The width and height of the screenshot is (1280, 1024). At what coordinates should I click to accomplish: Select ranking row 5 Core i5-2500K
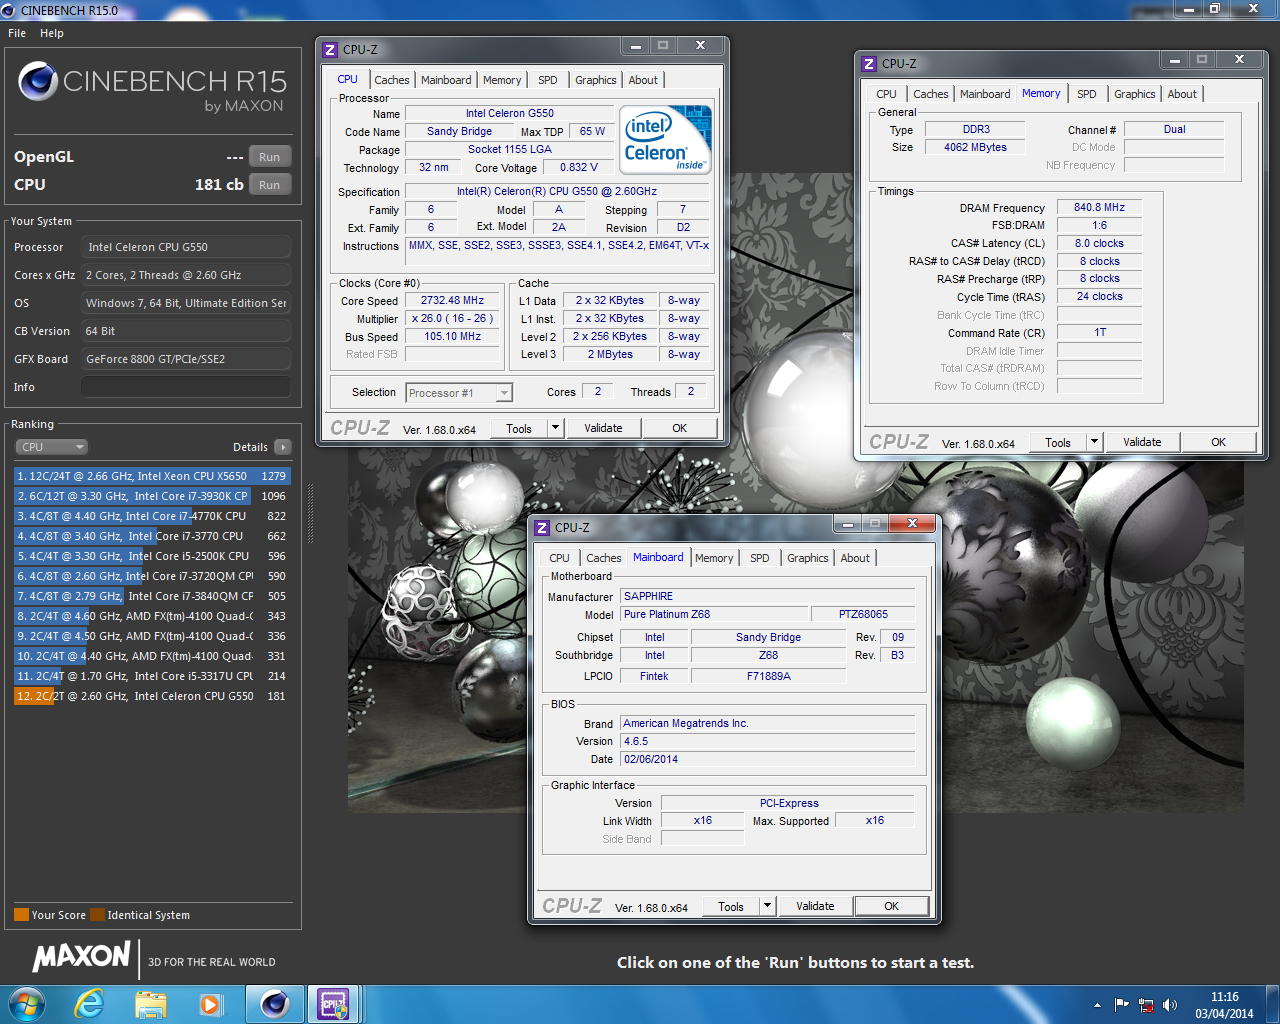pos(152,556)
